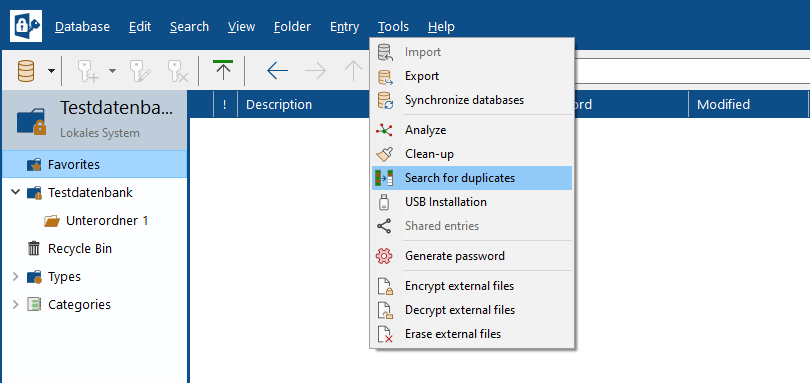Screen dimensions: 810x383
Task: Open the Entry menu
Action: [345, 26]
